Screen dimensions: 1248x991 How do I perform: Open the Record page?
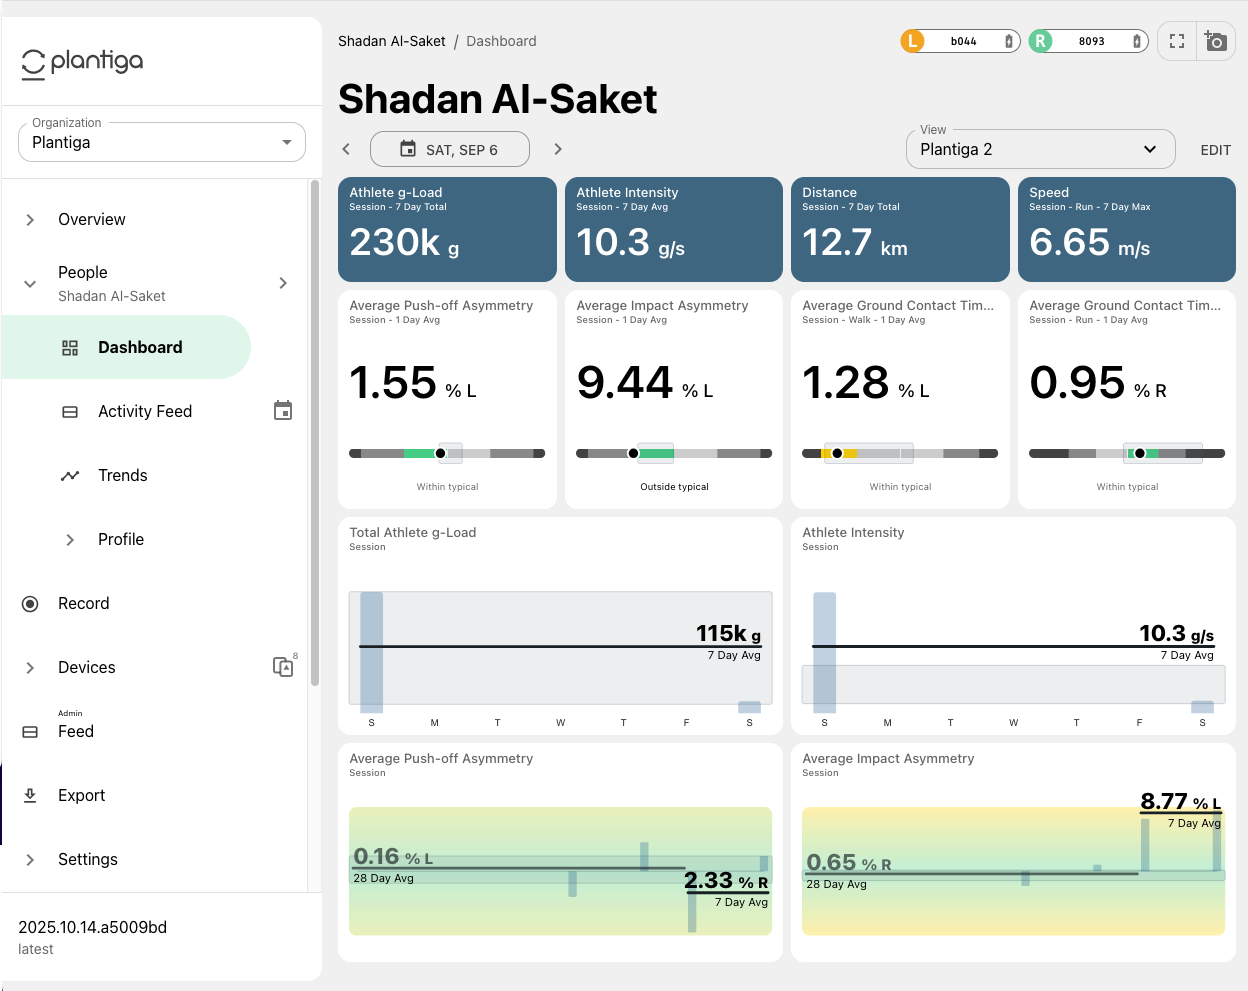pyautogui.click(x=84, y=603)
